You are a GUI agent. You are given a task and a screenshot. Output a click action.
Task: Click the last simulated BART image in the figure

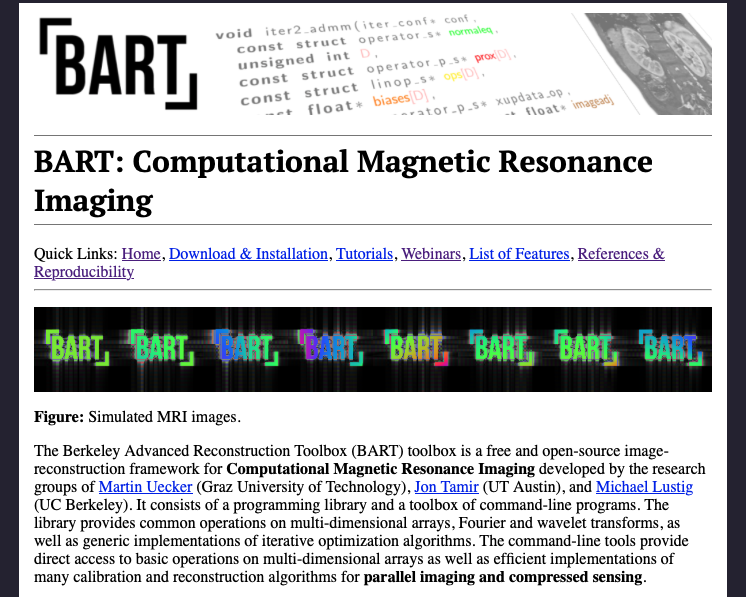point(670,348)
